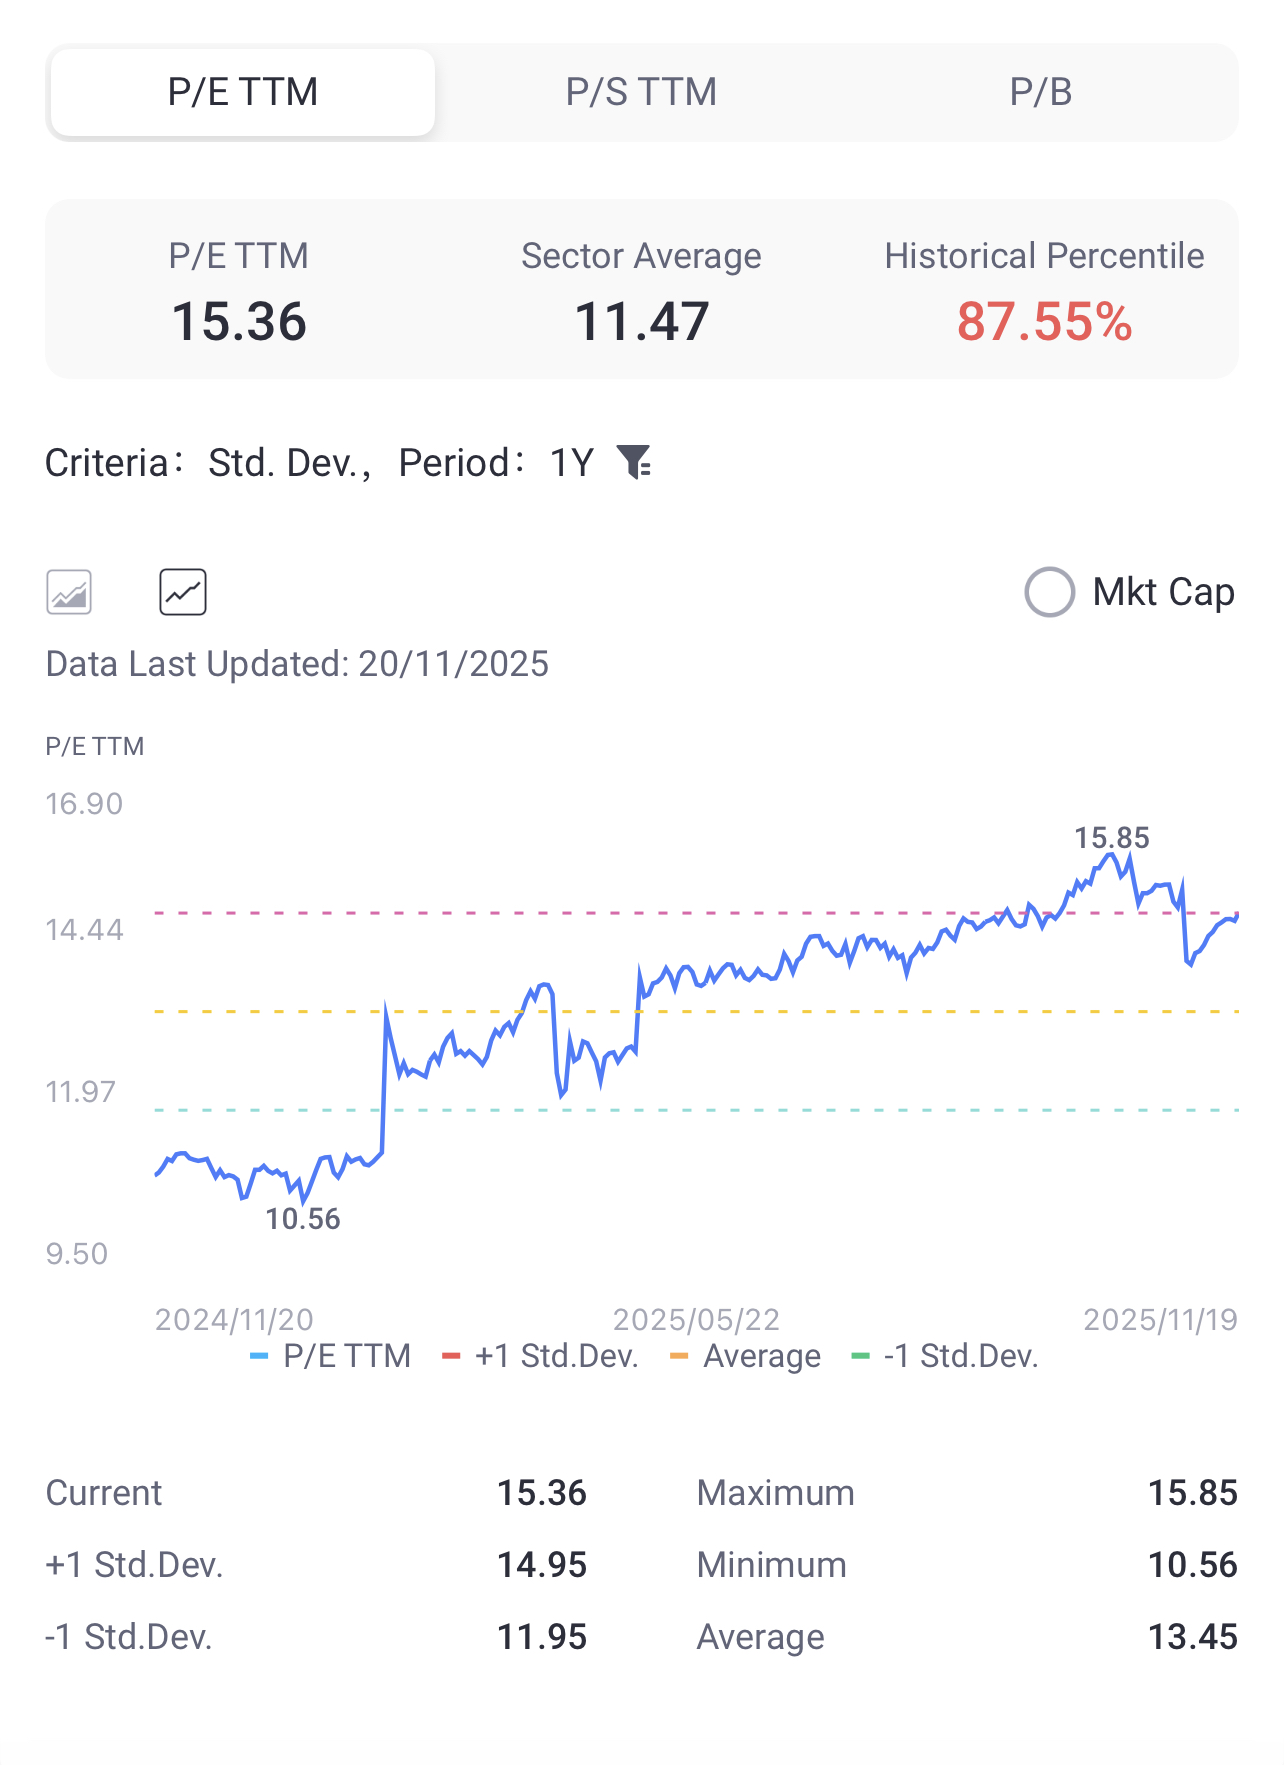Click the 10.56 low point label

point(303,1219)
